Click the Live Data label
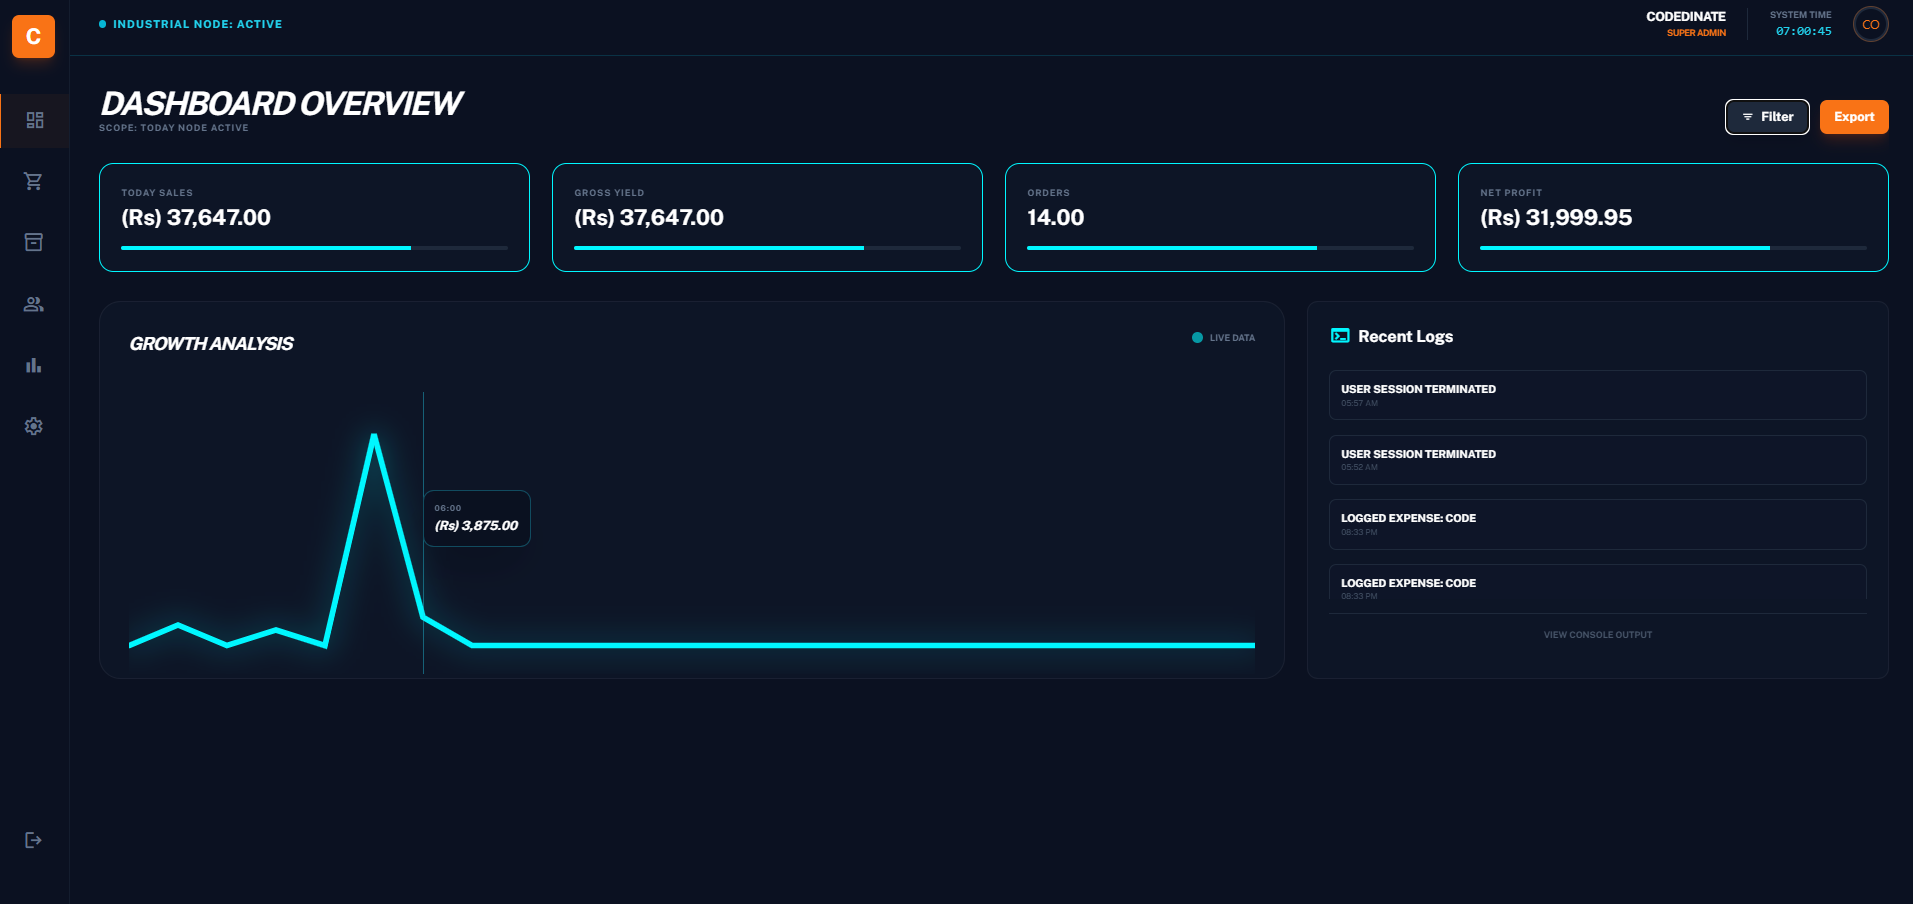This screenshot has height=904, width=1913. [x=1232, y=338]
